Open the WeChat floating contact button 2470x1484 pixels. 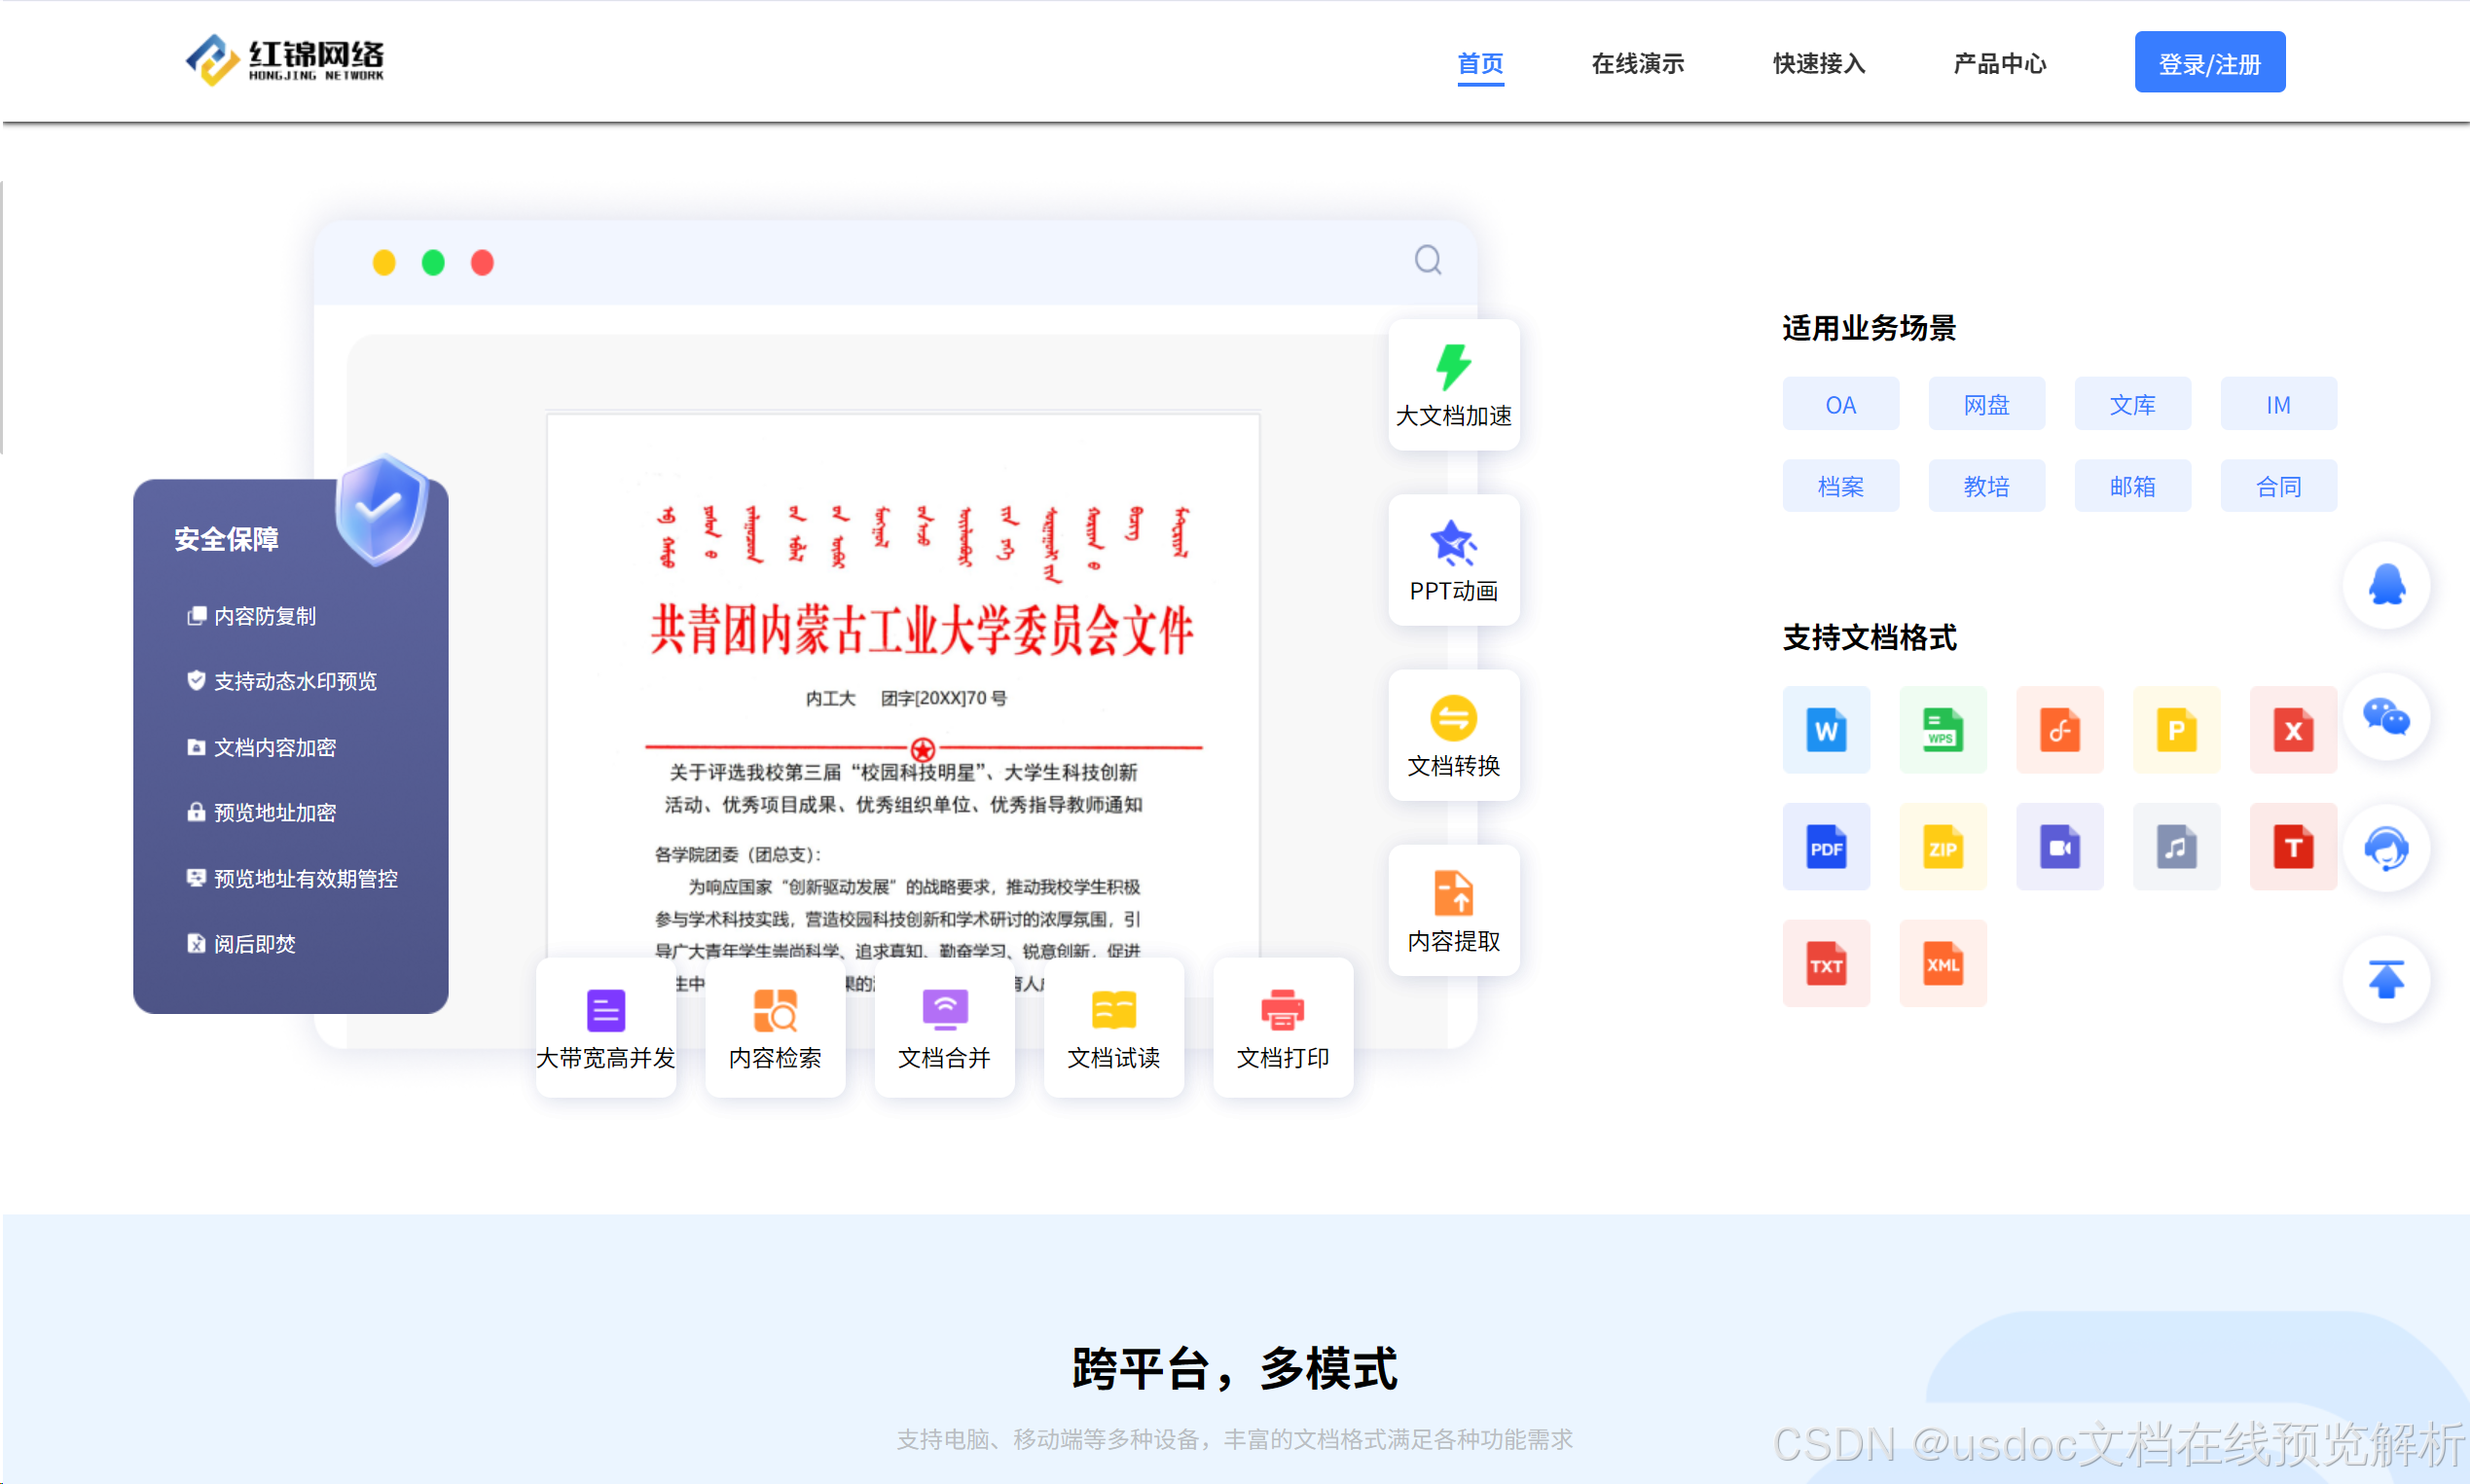(2386, 717)
